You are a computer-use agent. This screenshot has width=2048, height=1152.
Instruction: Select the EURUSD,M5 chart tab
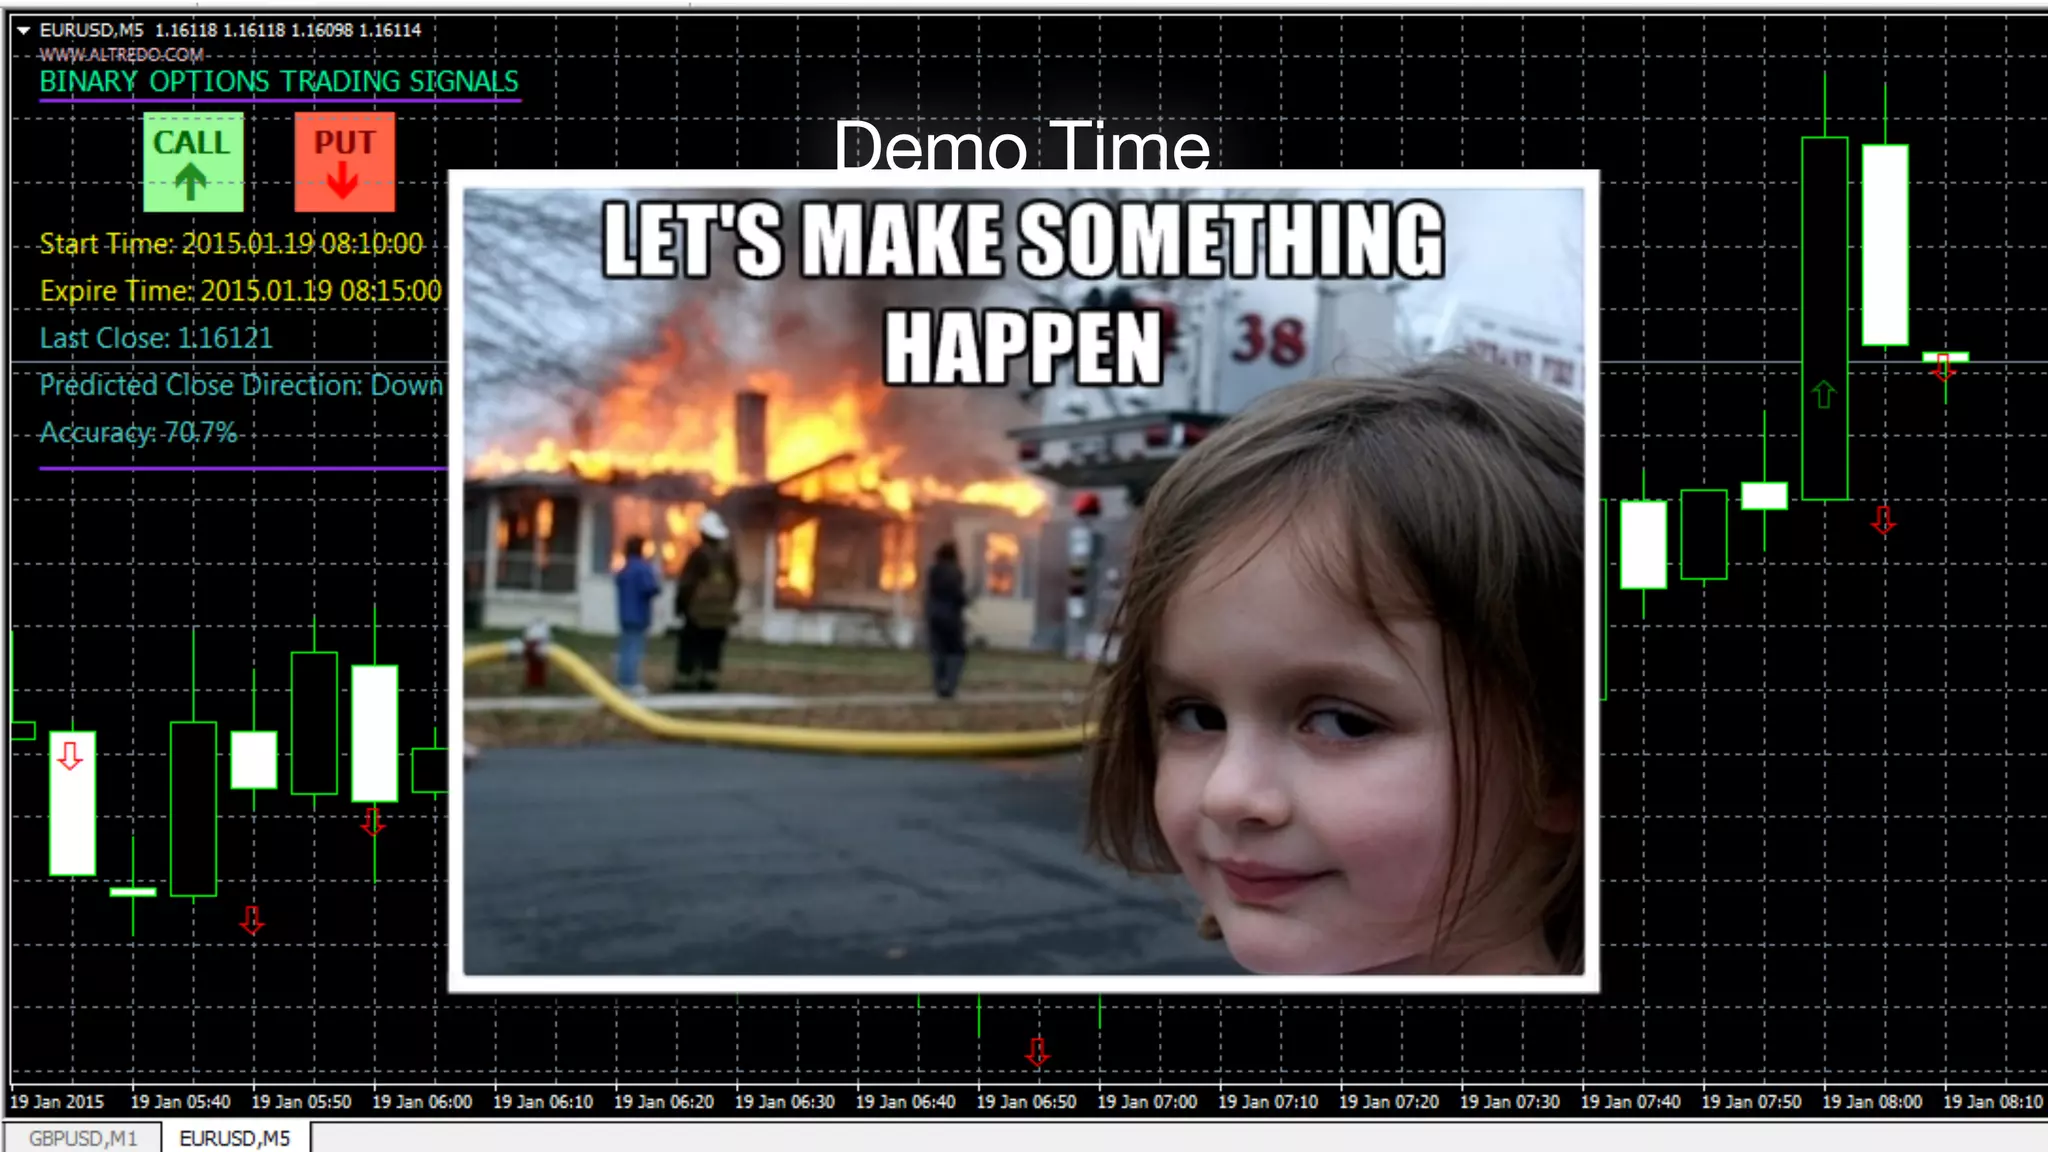tap(235, 1138)
